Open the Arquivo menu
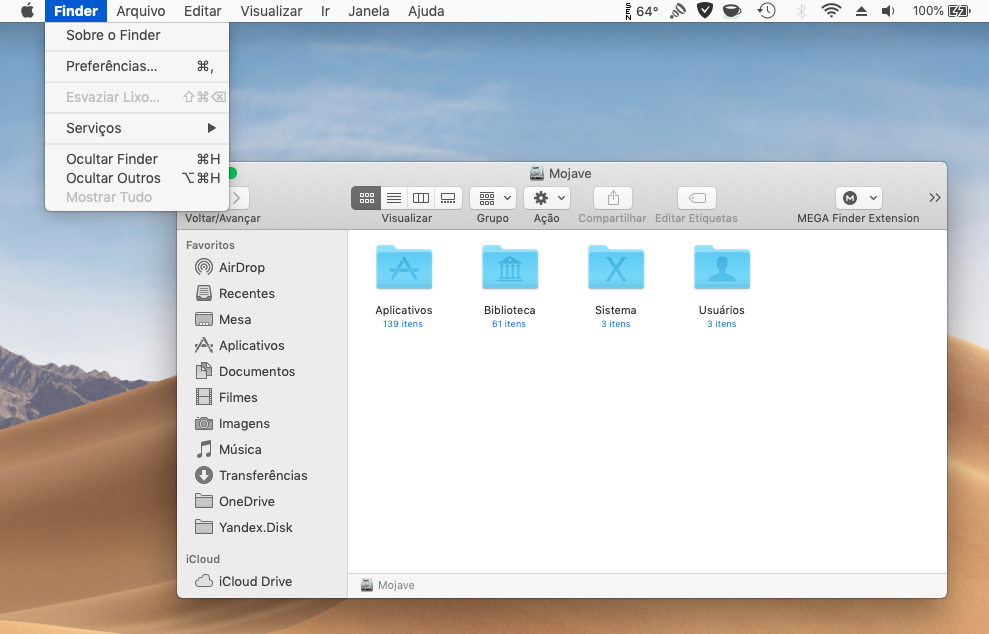 click(141, 11)
